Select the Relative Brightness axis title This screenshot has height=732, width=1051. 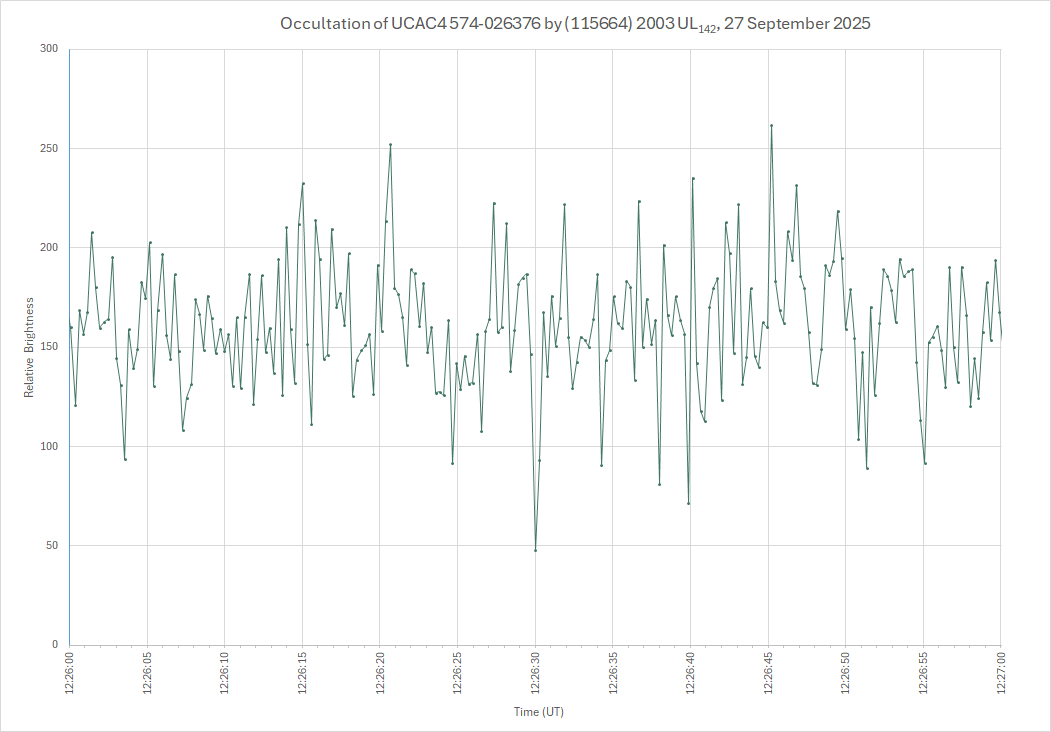[29, 347]
